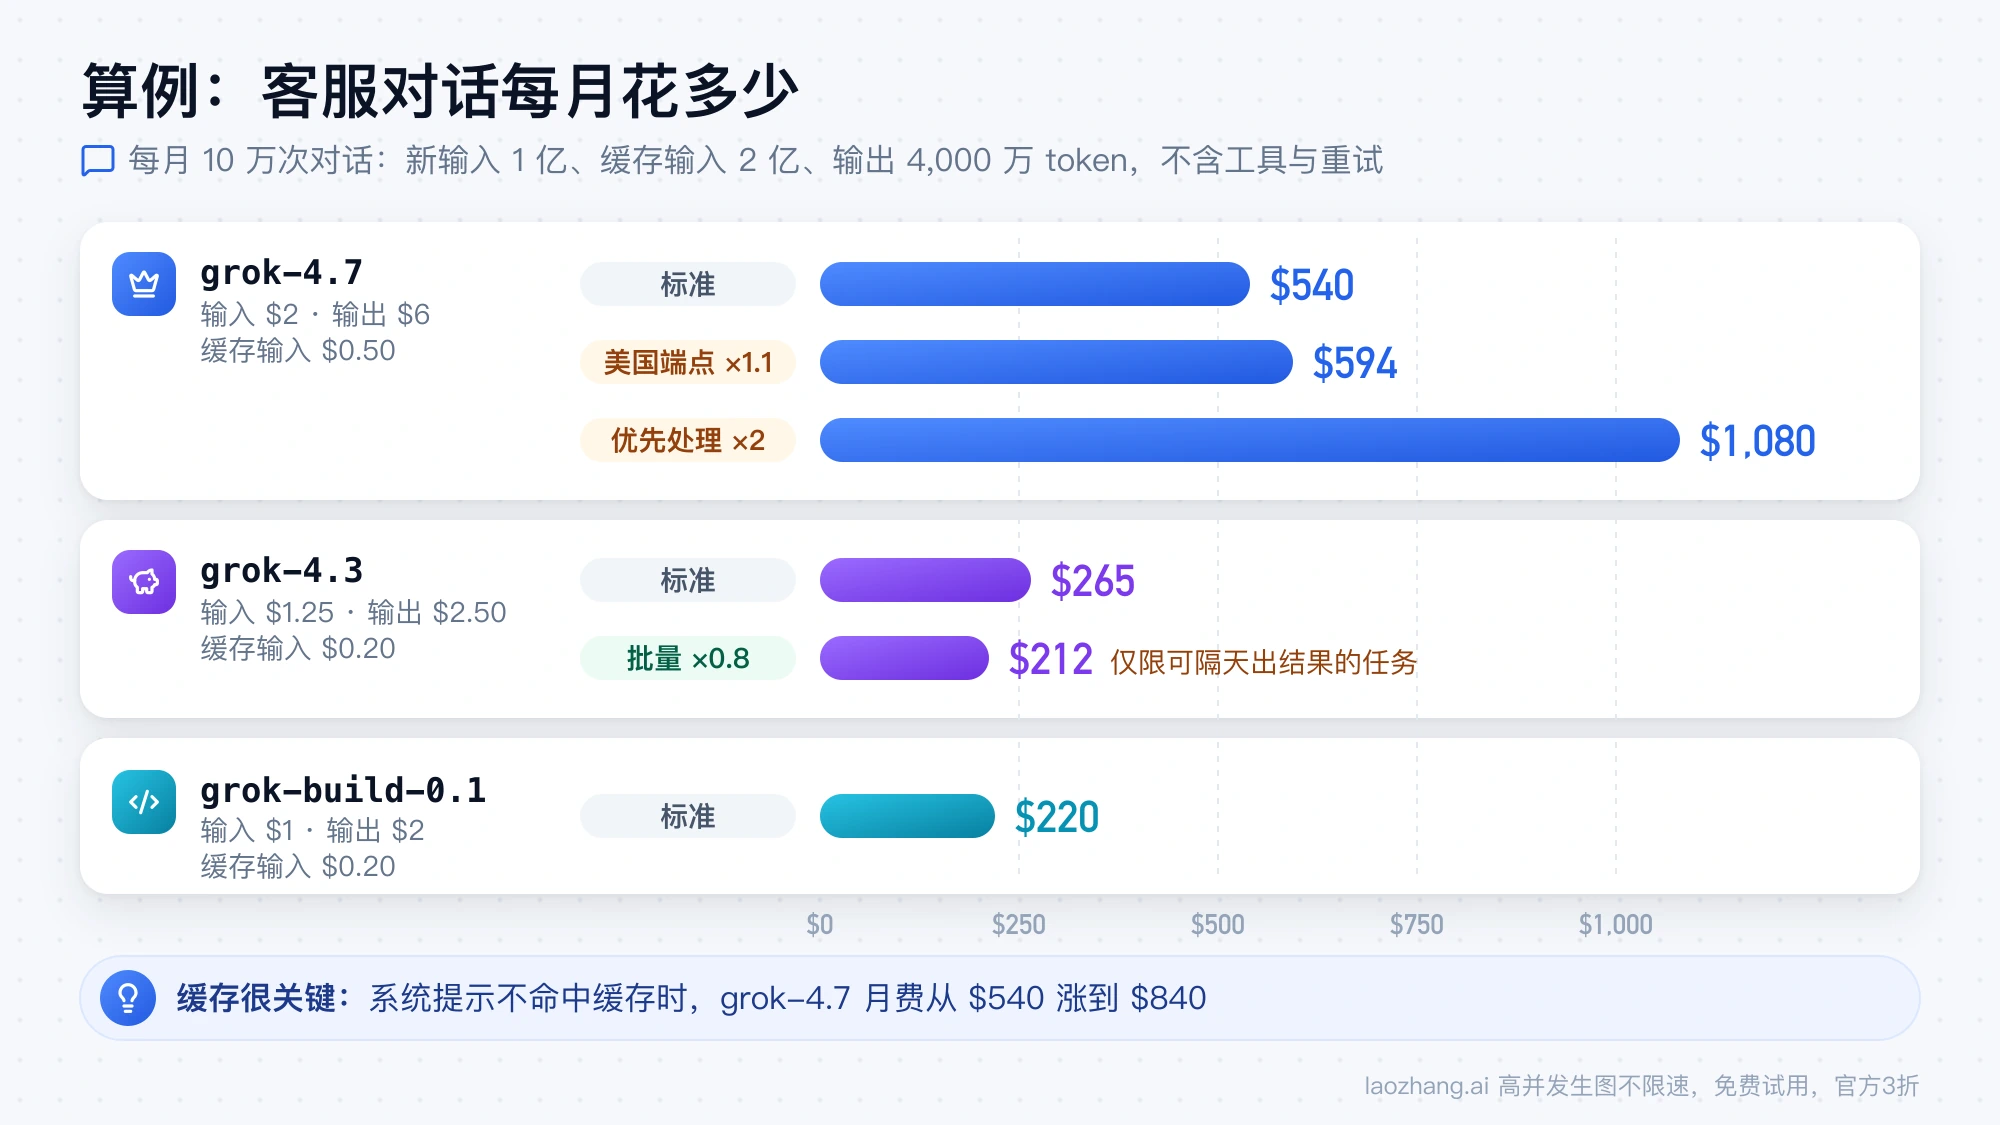Click the subtitle starting 每月 10 万次对话
The height and width of the screenshot is (1125, 2000).
(756, 160)
